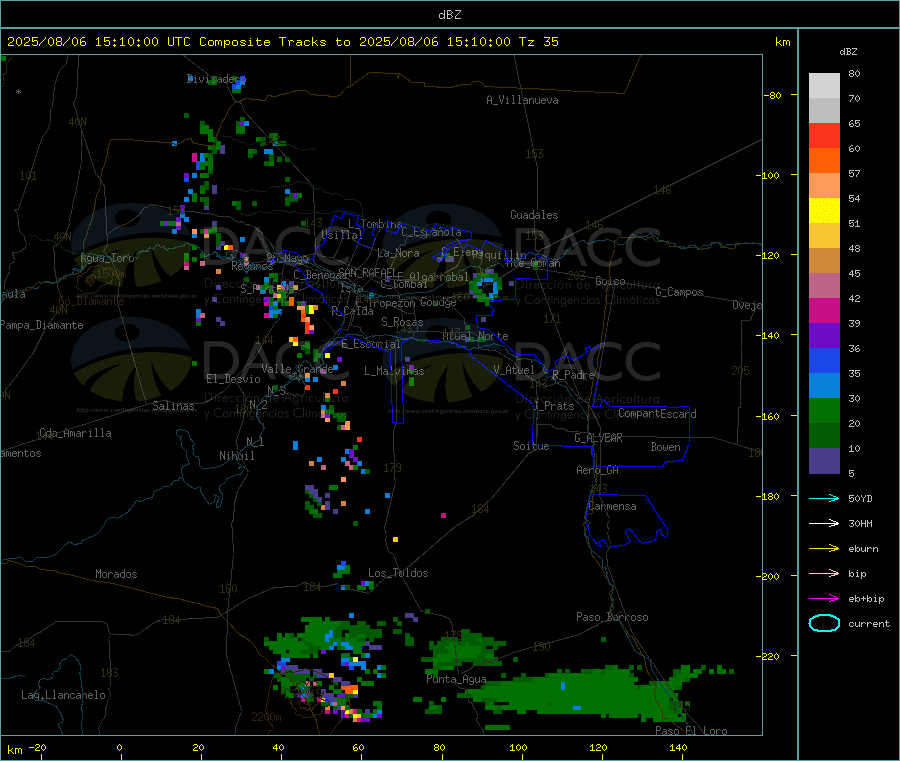Viewport: 900px width, 761px height.
Task: Select the light blue swatch between 35 and 30 dBZ
Action: coord(824,386)
